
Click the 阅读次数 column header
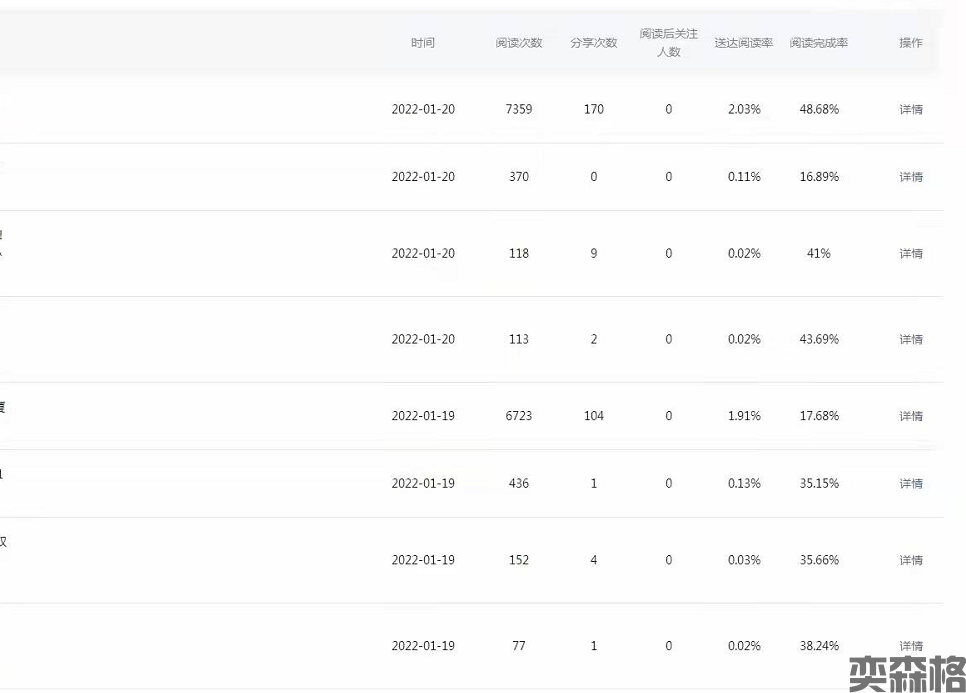click(518, 43)
